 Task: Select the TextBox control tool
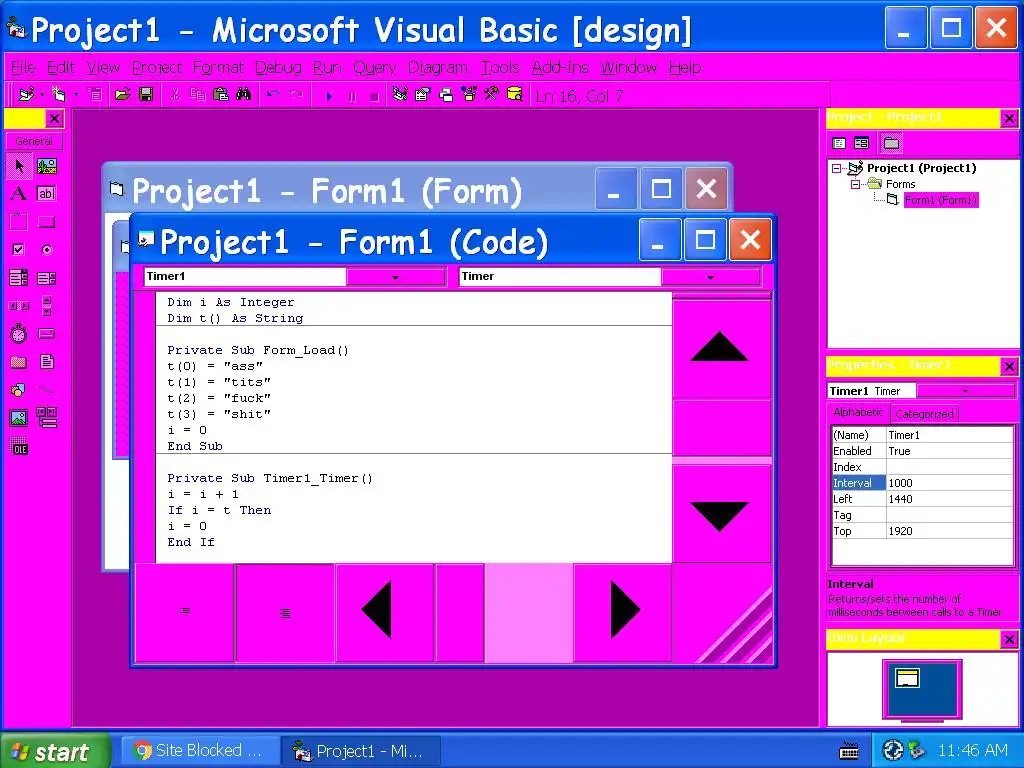coord(46,193)
